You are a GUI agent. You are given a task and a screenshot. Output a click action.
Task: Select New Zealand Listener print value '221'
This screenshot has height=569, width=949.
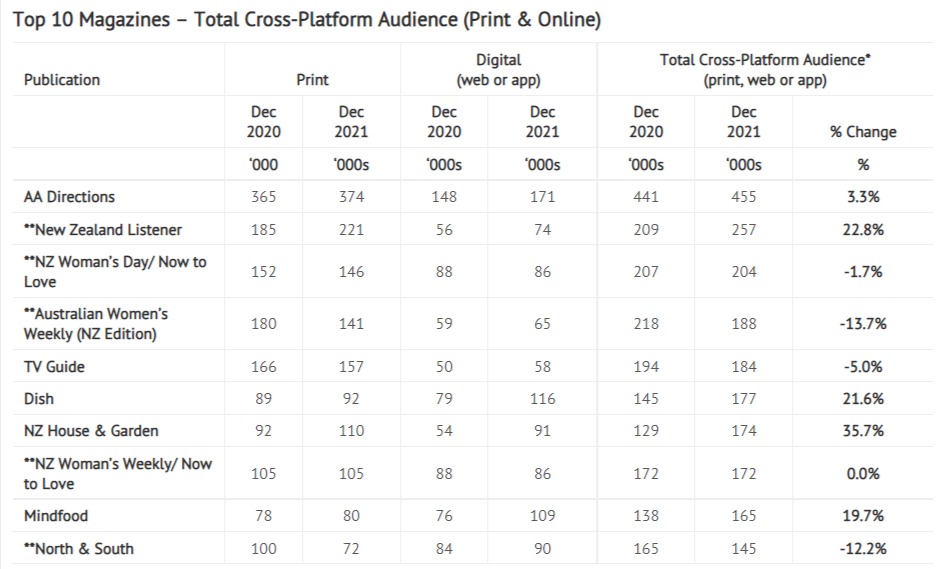point(351,230)
